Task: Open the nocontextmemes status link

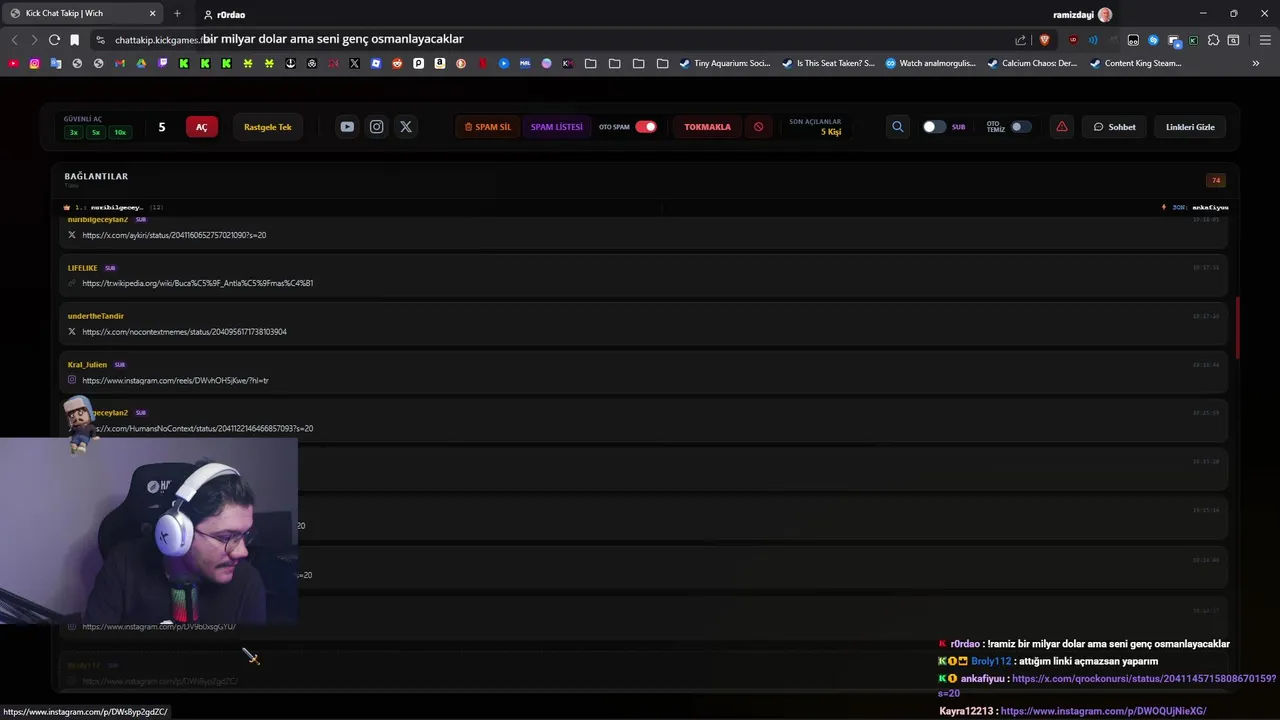Action: 184,332
